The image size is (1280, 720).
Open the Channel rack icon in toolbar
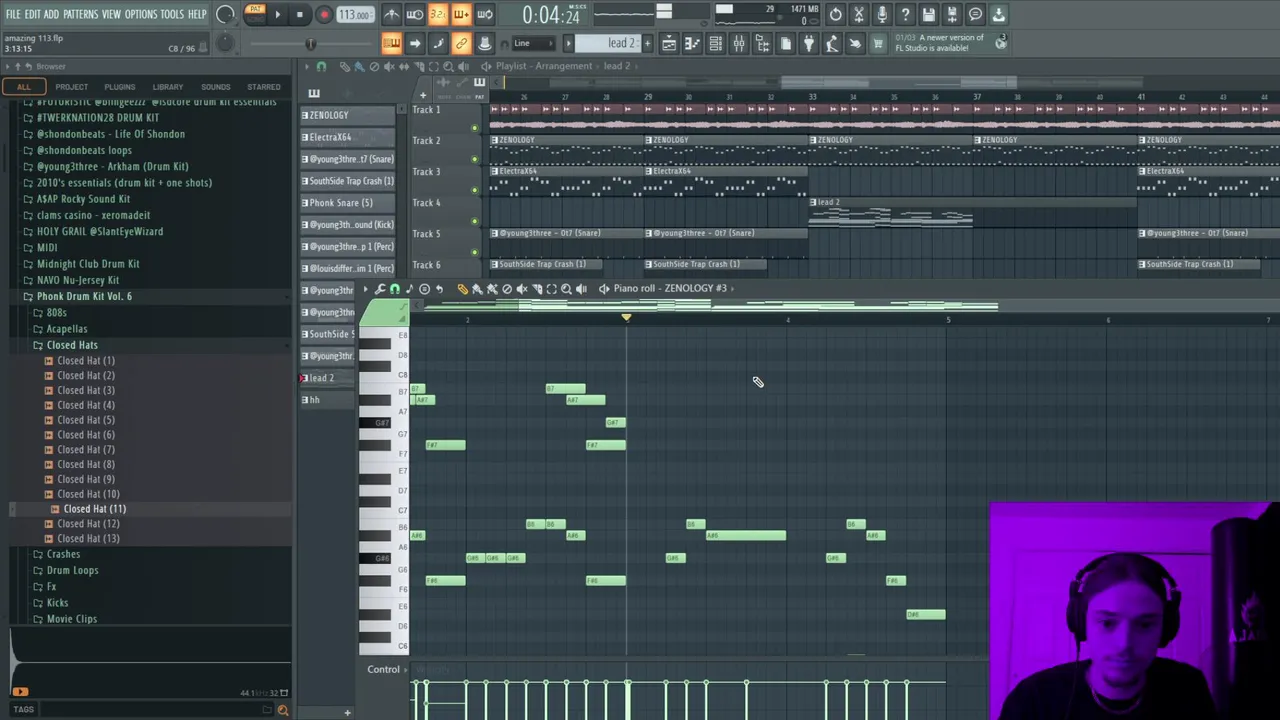tap(715, 43)
